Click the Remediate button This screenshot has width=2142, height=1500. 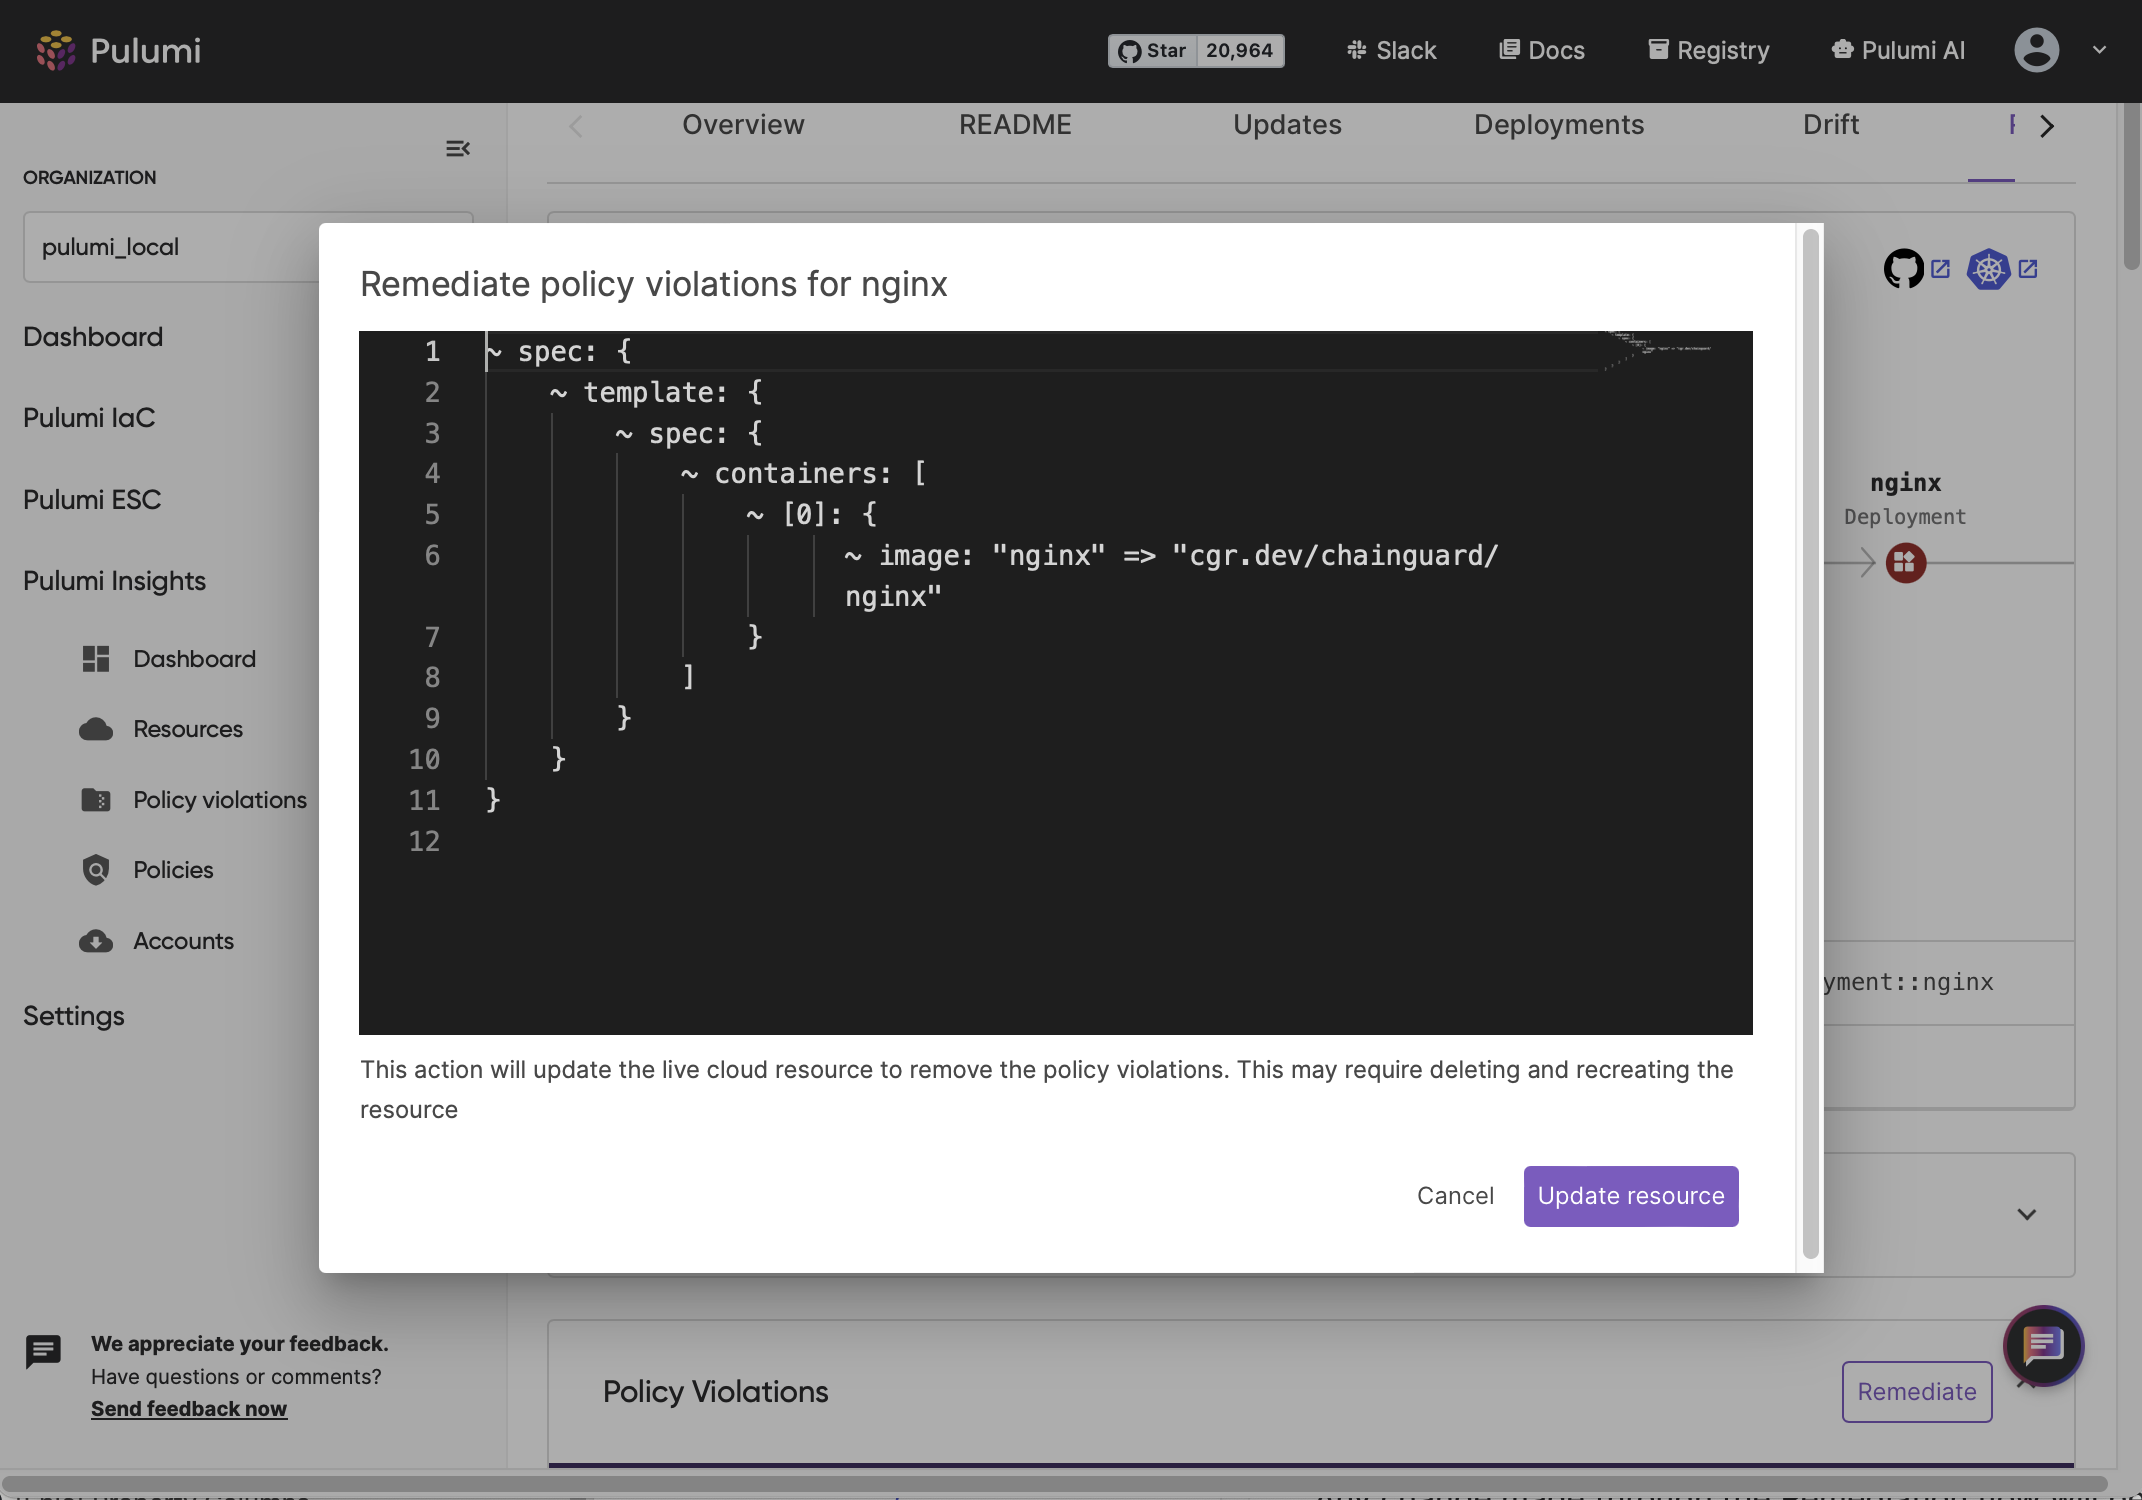coord(1917,1392)
